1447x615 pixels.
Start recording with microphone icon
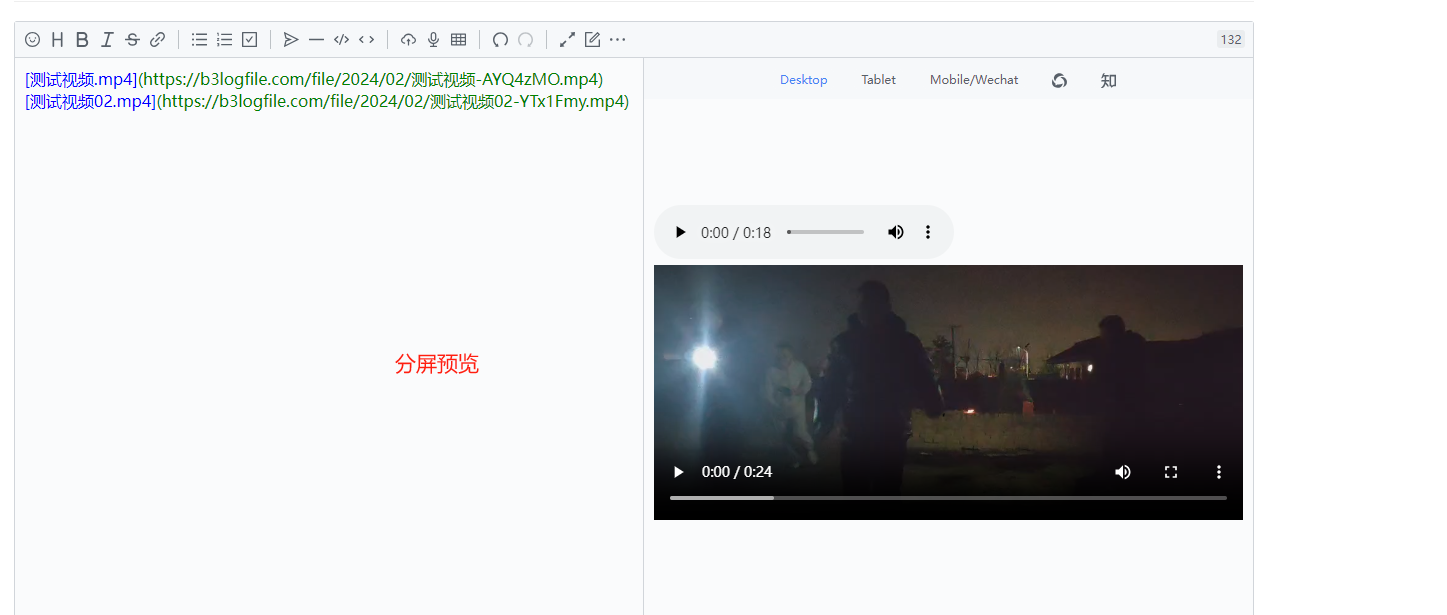(433, 40)
